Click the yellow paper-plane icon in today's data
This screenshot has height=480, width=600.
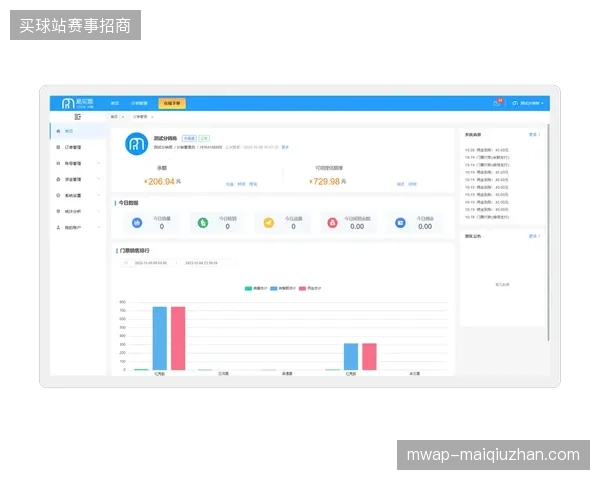pos(269,222)
